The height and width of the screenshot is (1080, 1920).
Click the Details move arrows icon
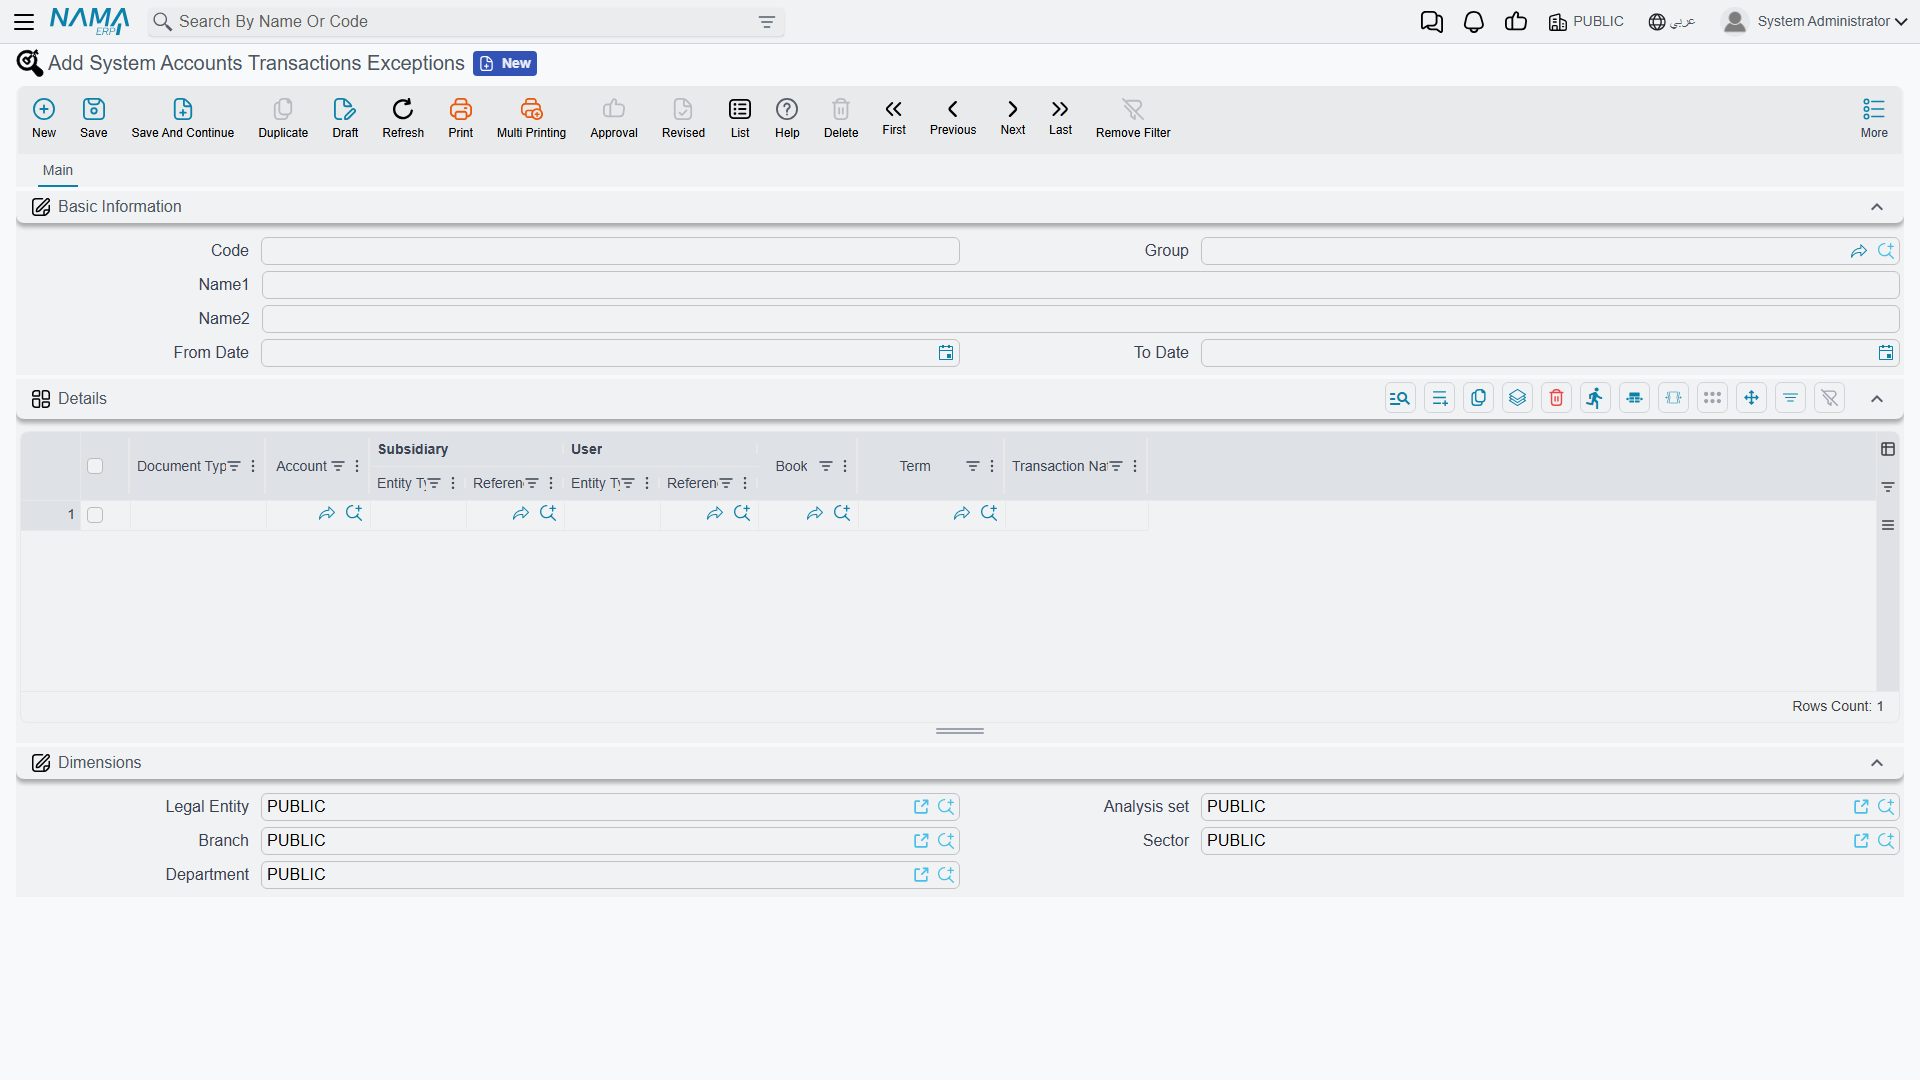[x=1751, y=398]
